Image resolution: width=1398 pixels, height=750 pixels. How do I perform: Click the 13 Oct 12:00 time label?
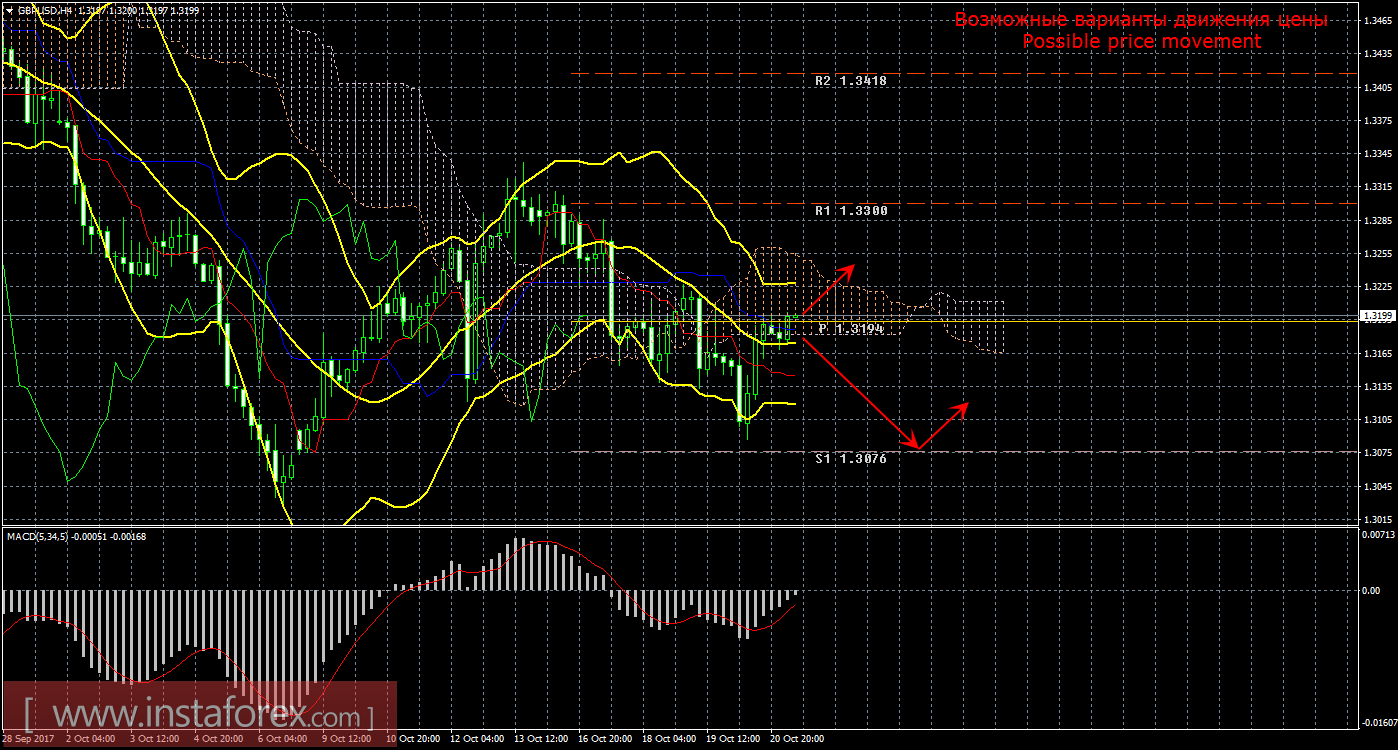tap(541, 739)
